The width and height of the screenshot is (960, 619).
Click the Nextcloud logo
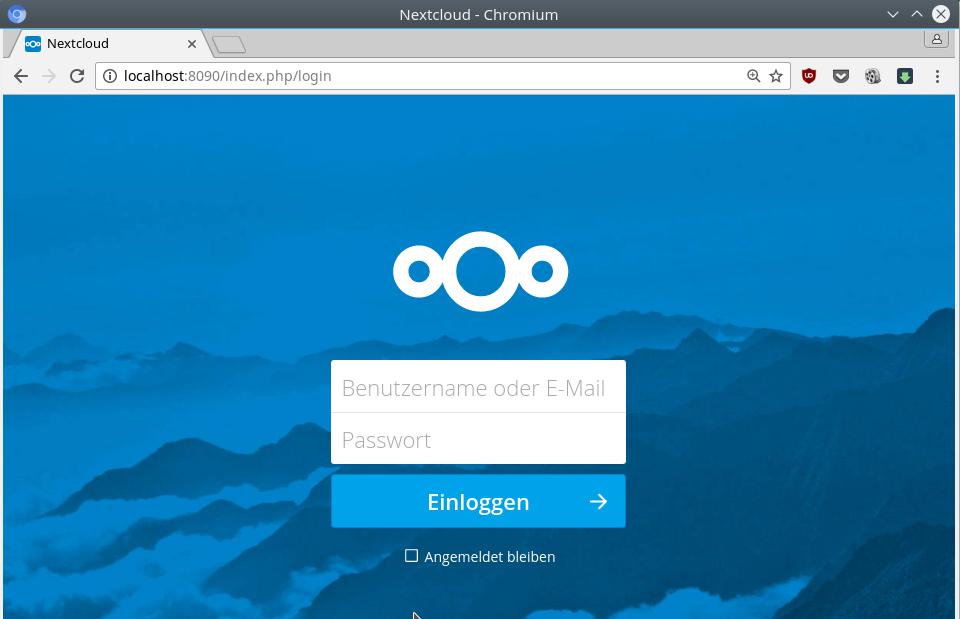(481, 271)
